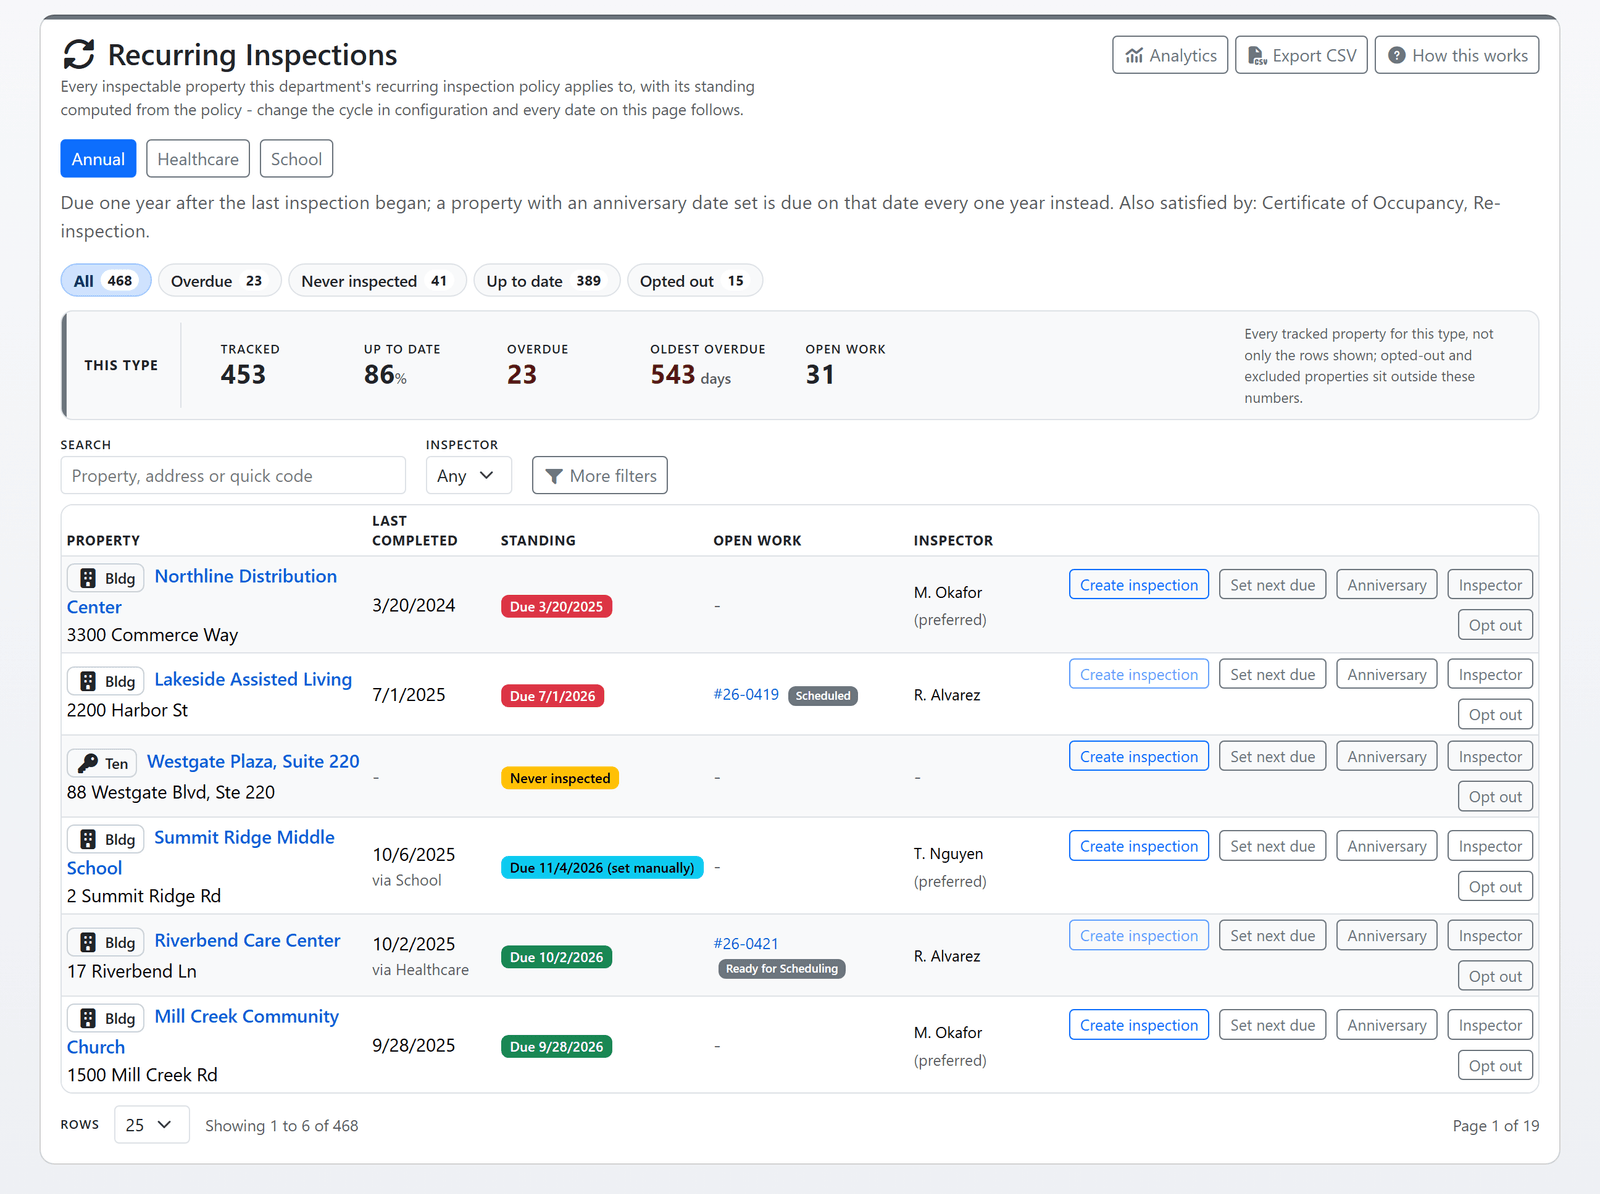Filter by Overdue 23 pill
The image size is (1600, 1194).
click(x=219, y=281)
